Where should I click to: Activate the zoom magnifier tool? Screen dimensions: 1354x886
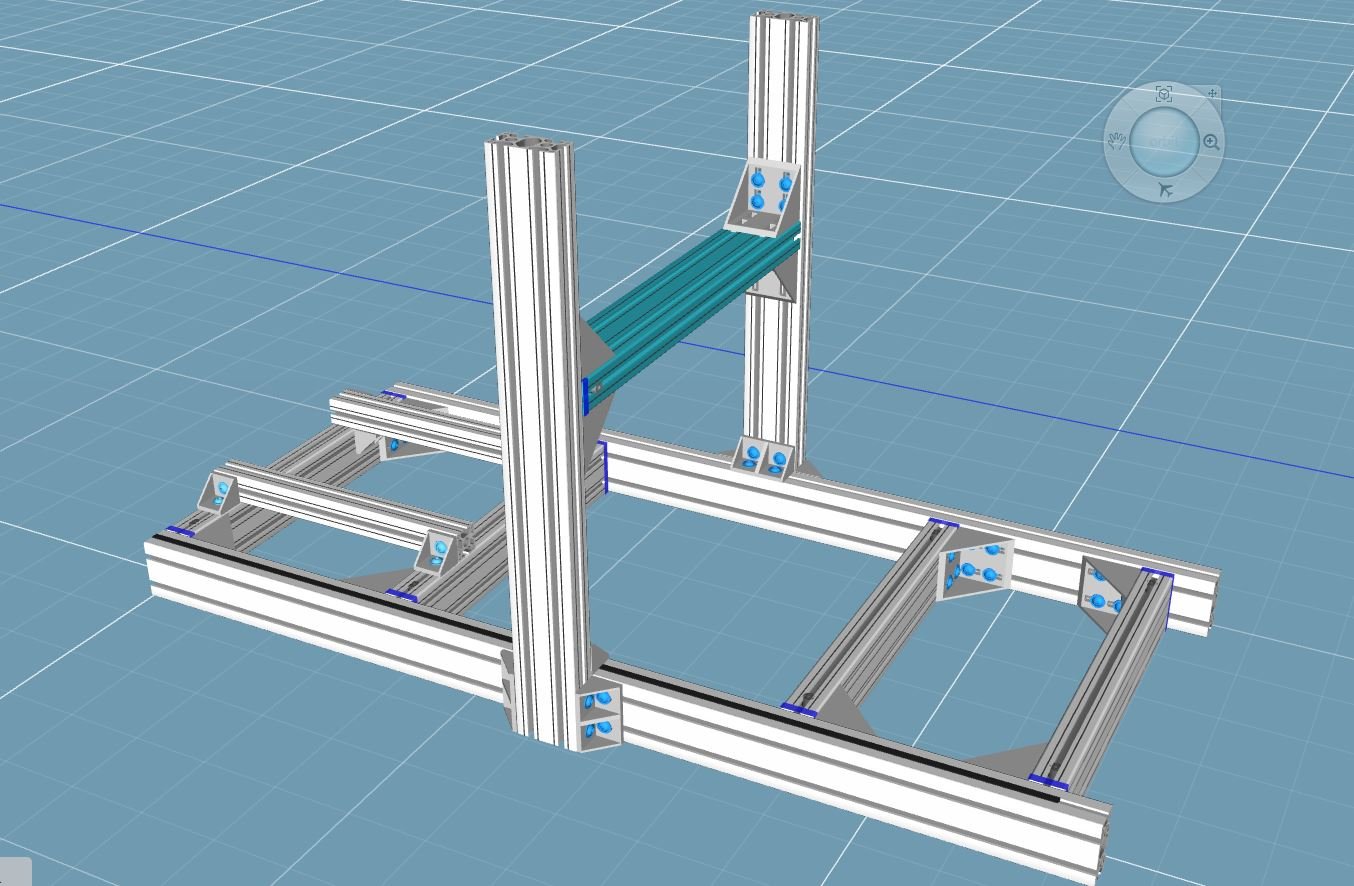tap(1211, 142)
